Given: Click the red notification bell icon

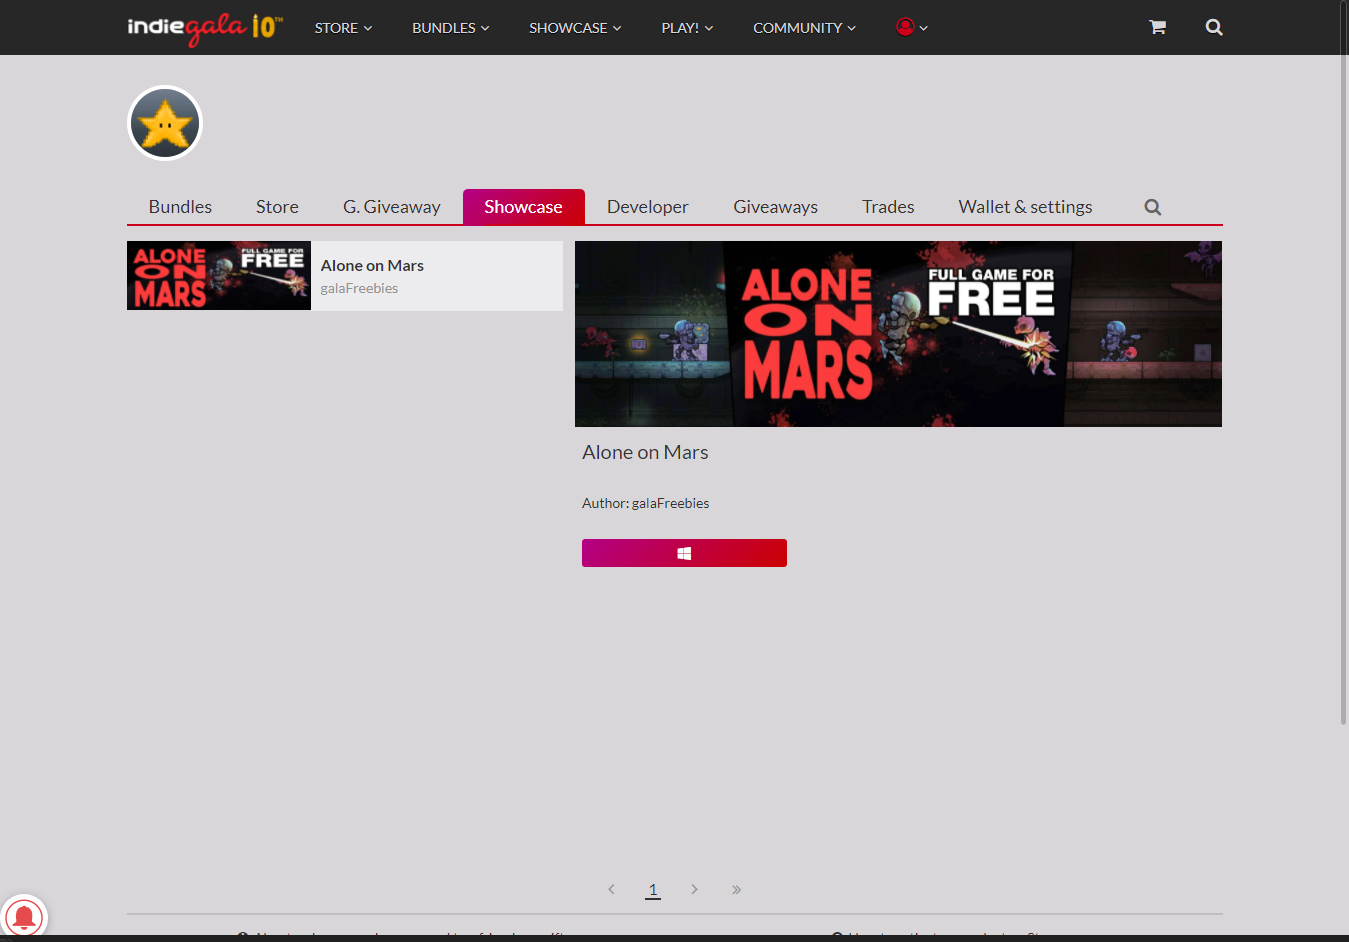Looking at the screenshot, I should pyautogui.click(x=24, y=916).
